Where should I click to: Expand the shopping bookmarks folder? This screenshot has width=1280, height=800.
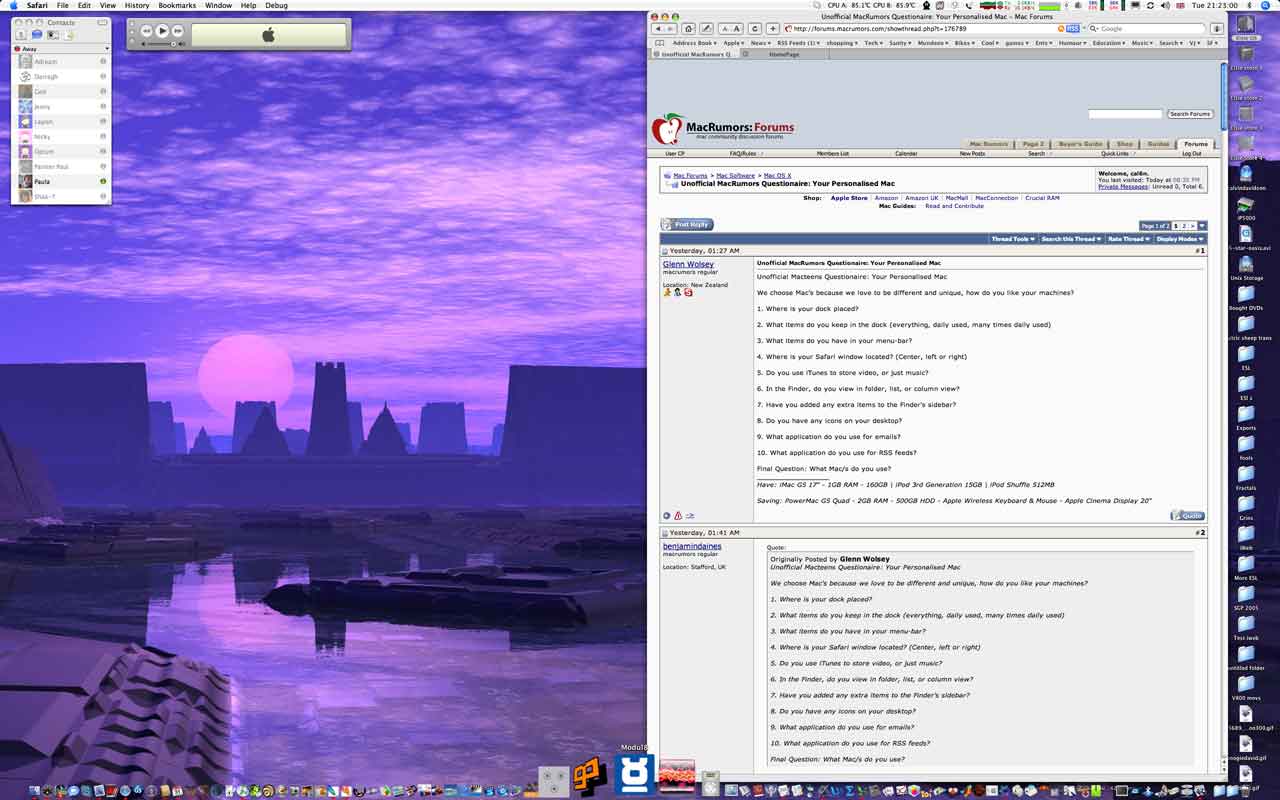[x=843, y=43]
